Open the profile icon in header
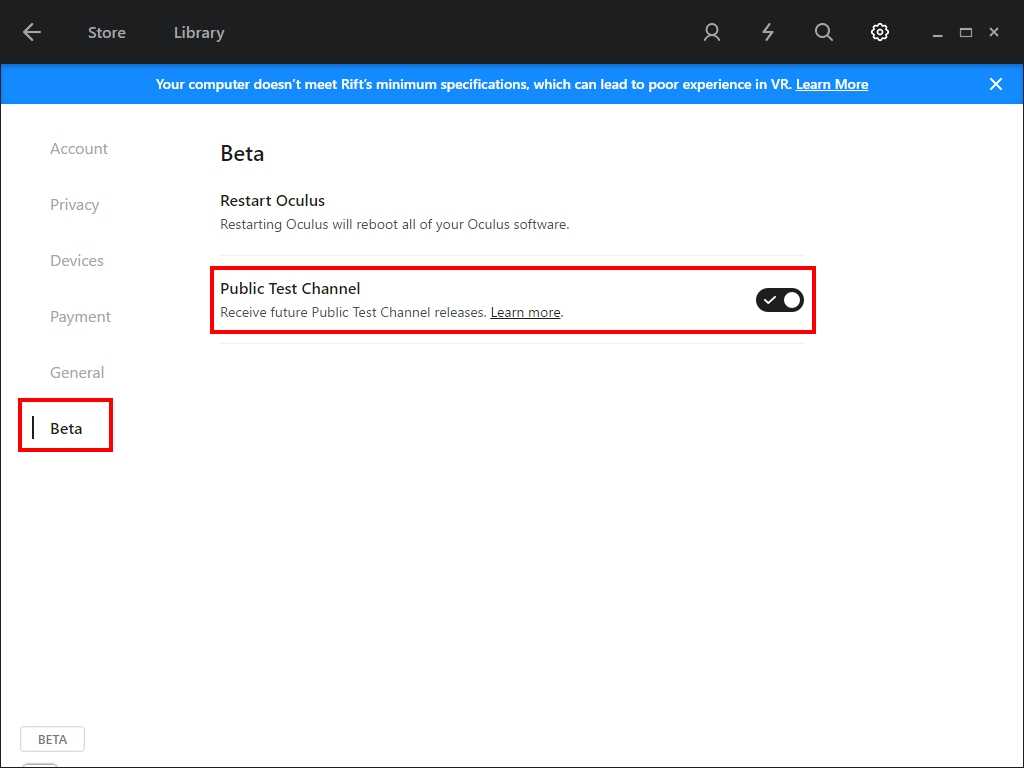 click(x=712, y=32)
